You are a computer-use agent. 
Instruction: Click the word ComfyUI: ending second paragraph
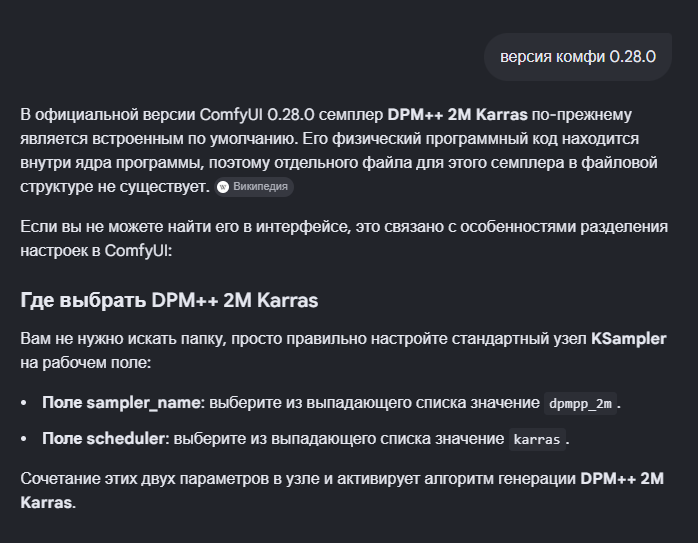(138, 251)
